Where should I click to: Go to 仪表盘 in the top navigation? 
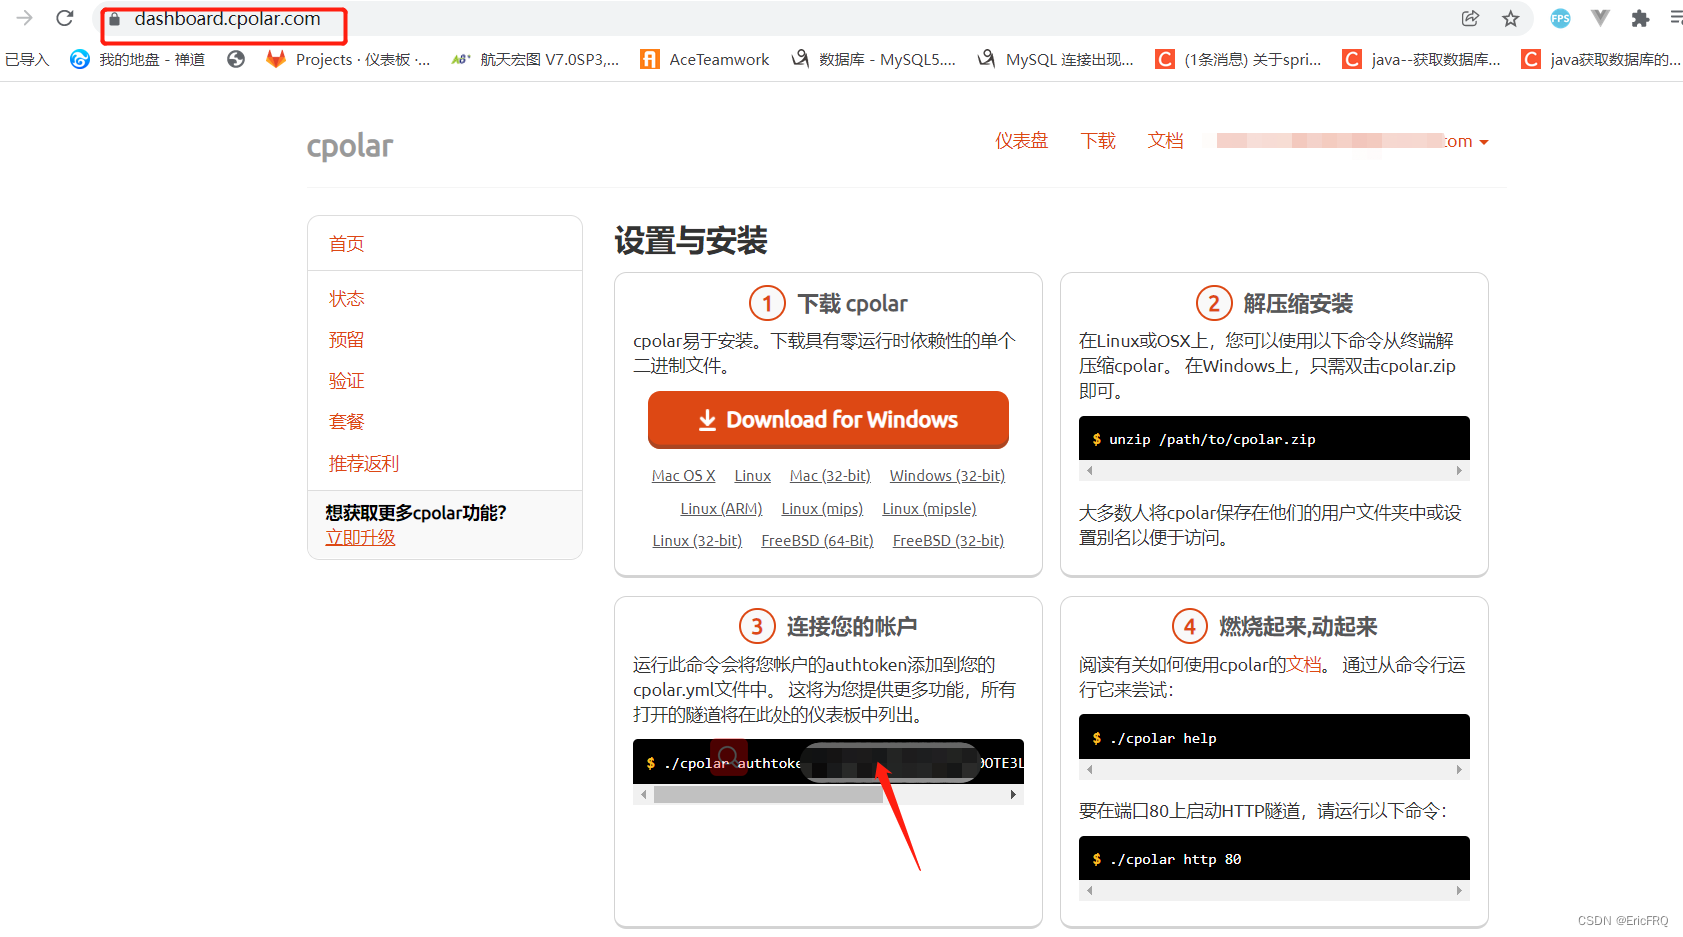[x=1021, y=141]
